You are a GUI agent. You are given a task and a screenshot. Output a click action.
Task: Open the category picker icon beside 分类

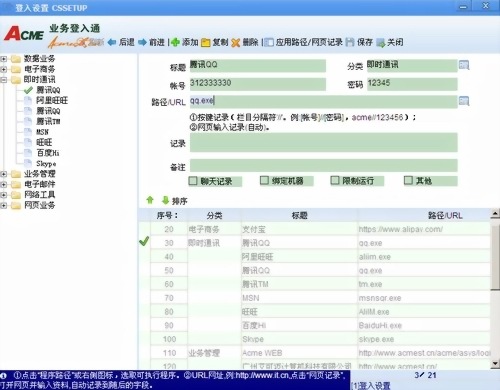[x=464, y=65]
